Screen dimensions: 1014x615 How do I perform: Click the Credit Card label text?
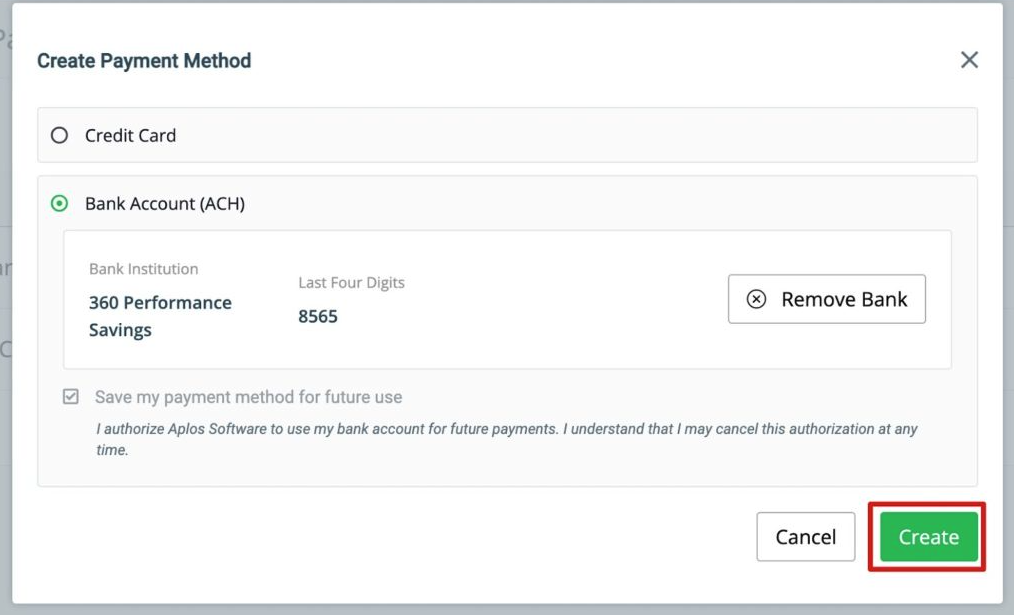130,135
